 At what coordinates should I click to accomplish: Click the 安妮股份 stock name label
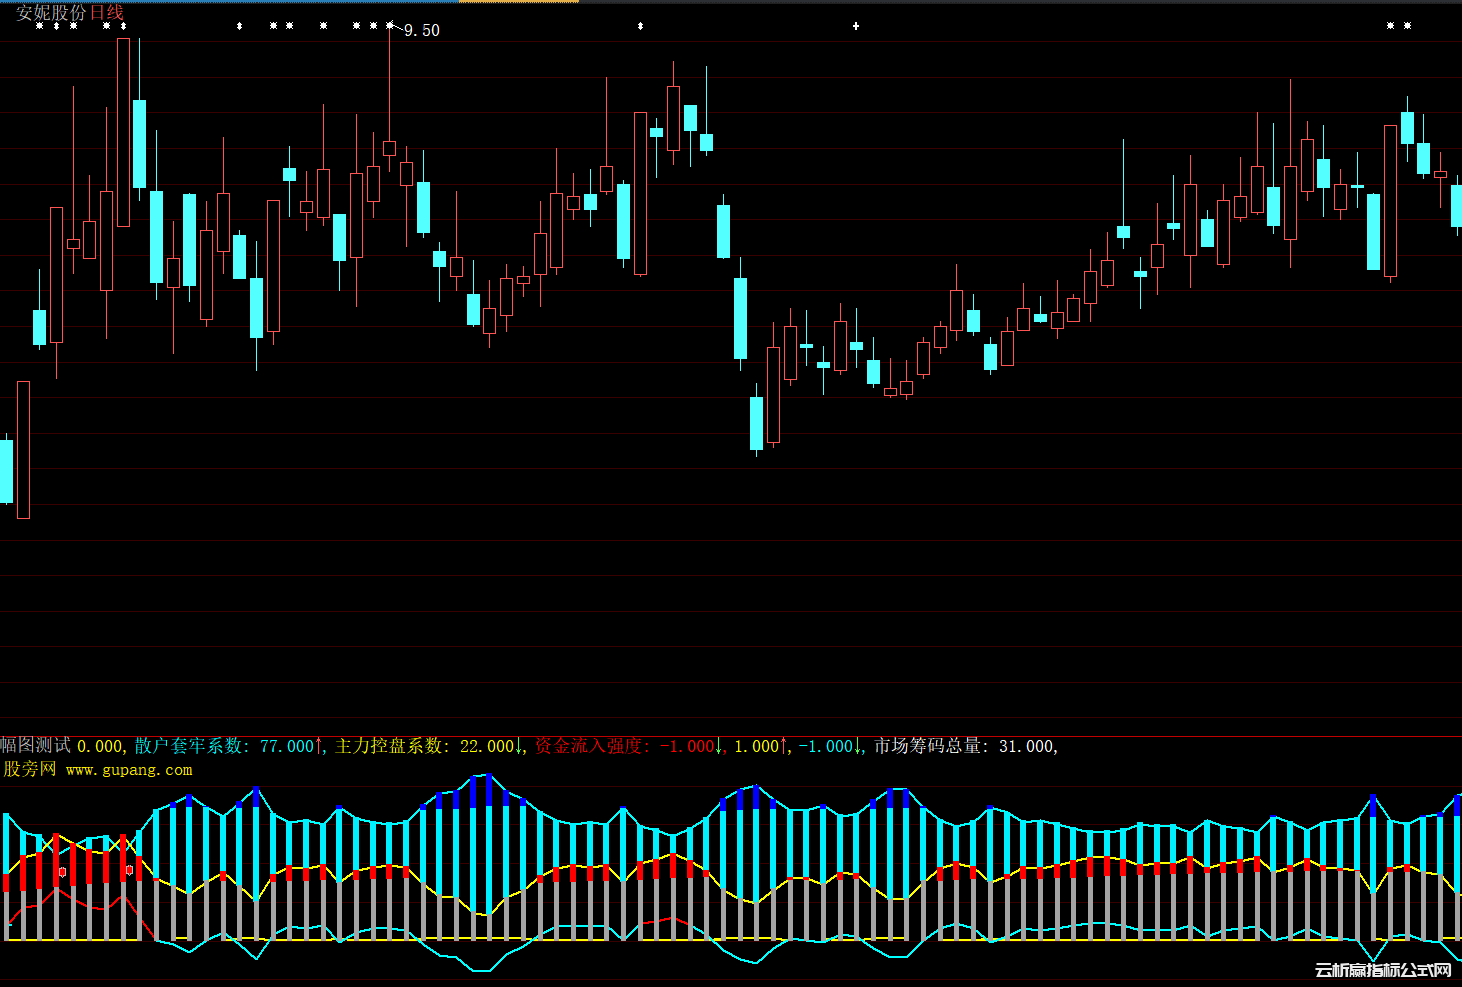point(51,13)
